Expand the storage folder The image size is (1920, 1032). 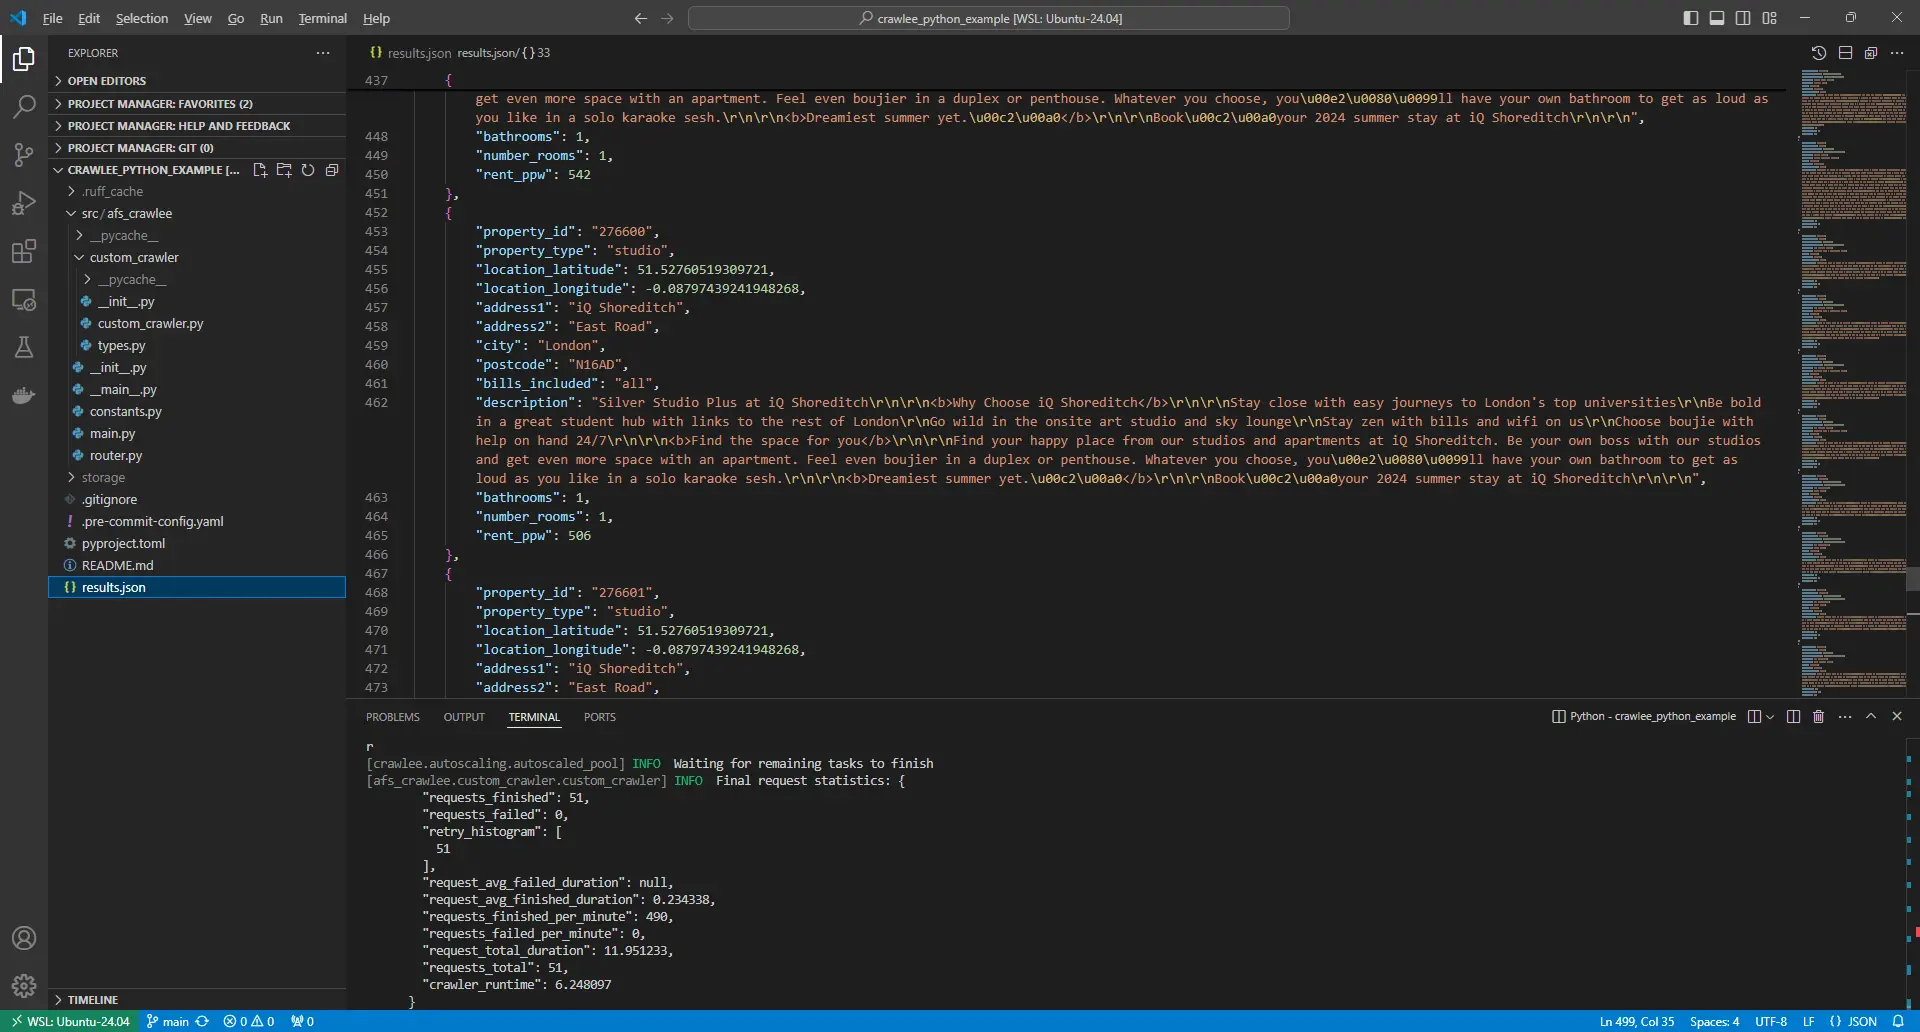tap(103, 478)
